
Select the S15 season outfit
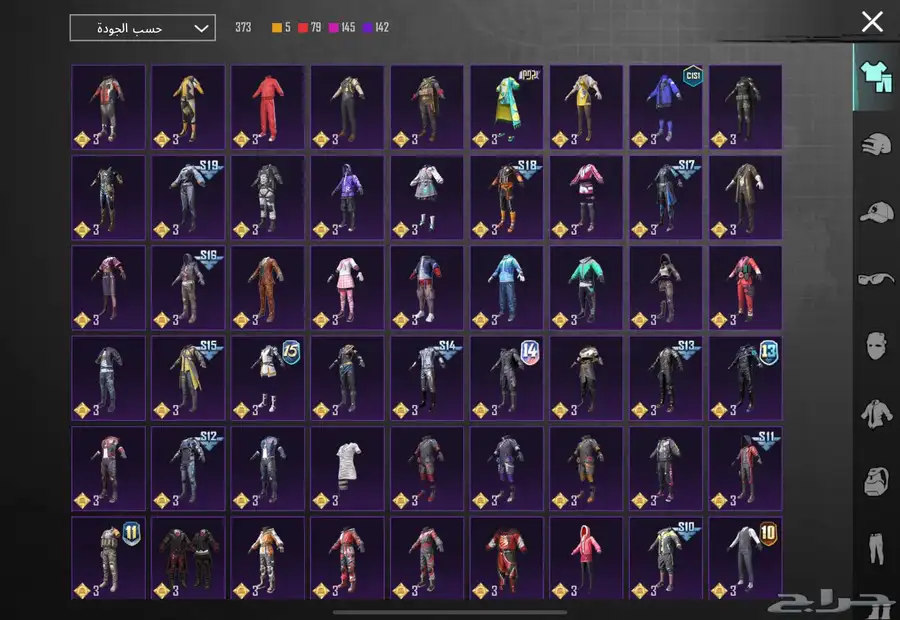[188, 378]
